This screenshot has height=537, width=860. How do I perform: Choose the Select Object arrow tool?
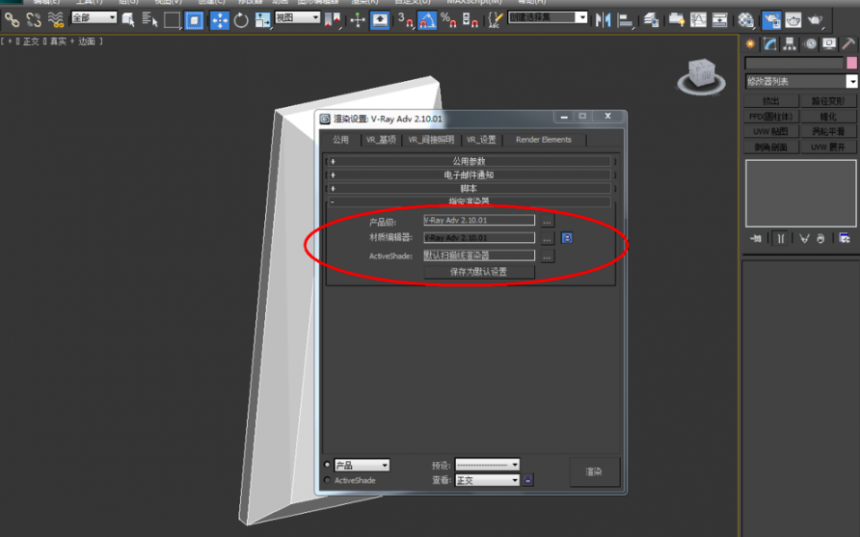click(128, 21)
